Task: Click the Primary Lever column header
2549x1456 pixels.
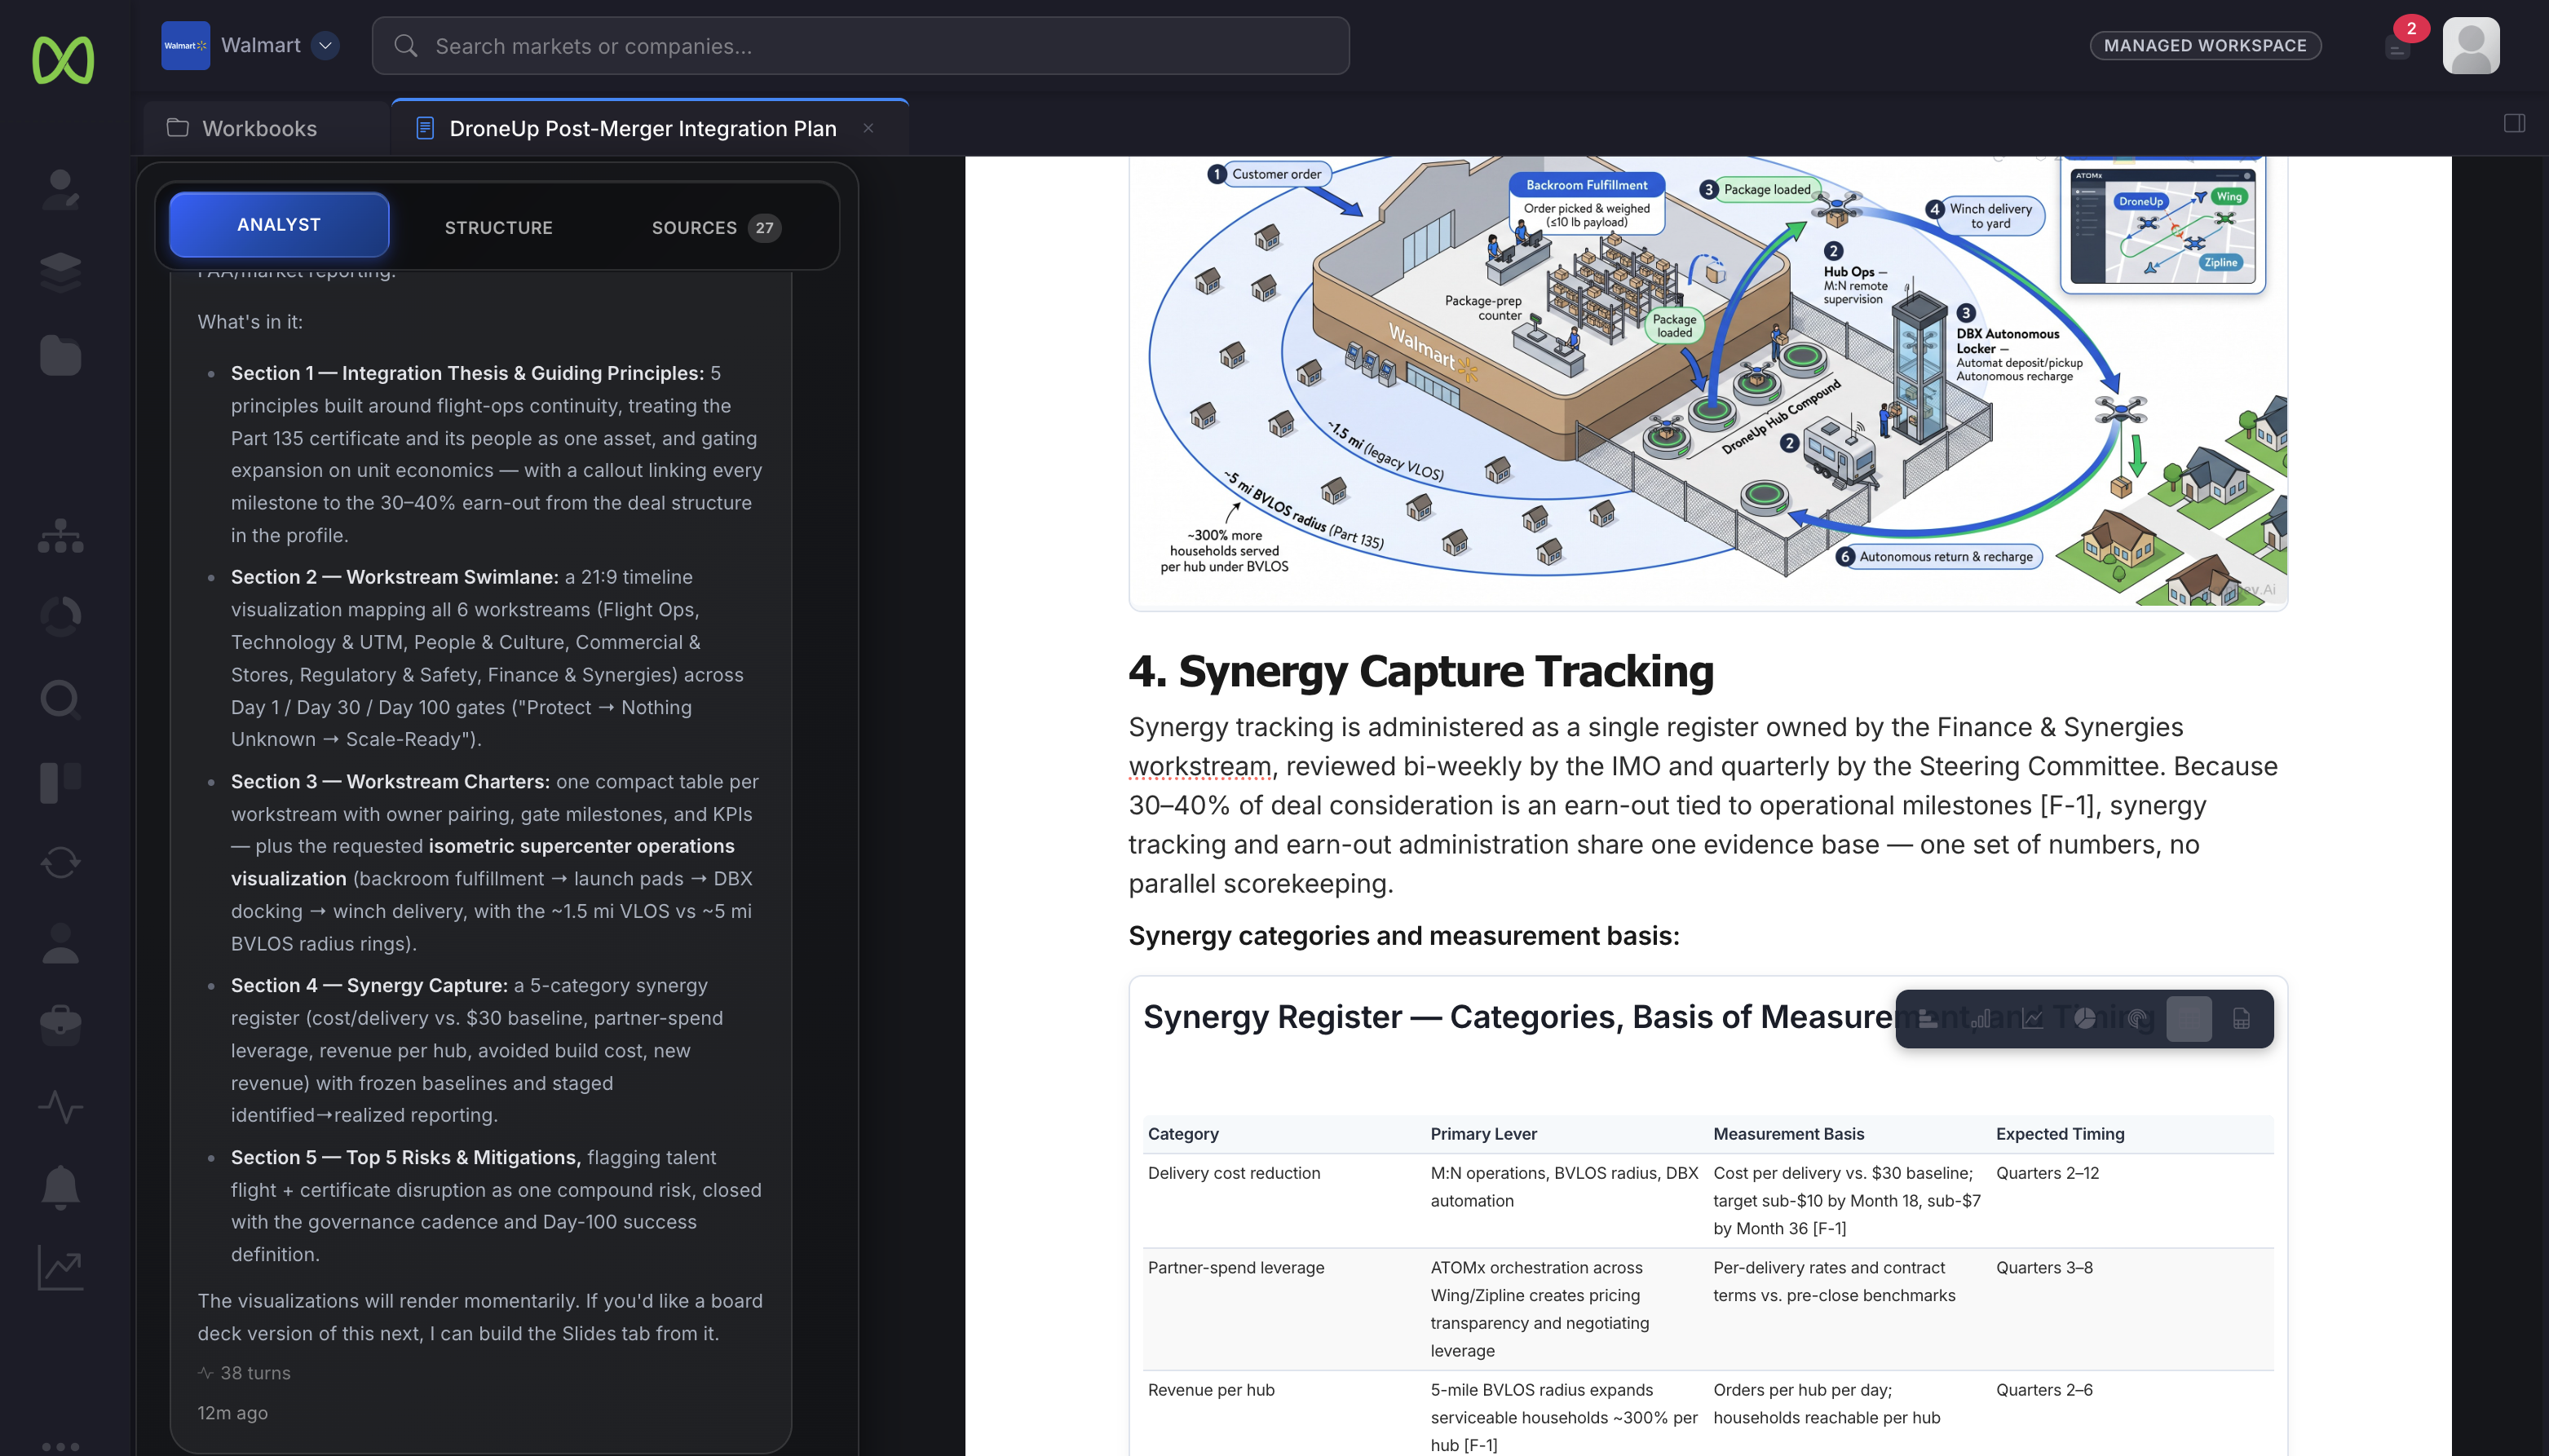Action: coord(1484,1134)
